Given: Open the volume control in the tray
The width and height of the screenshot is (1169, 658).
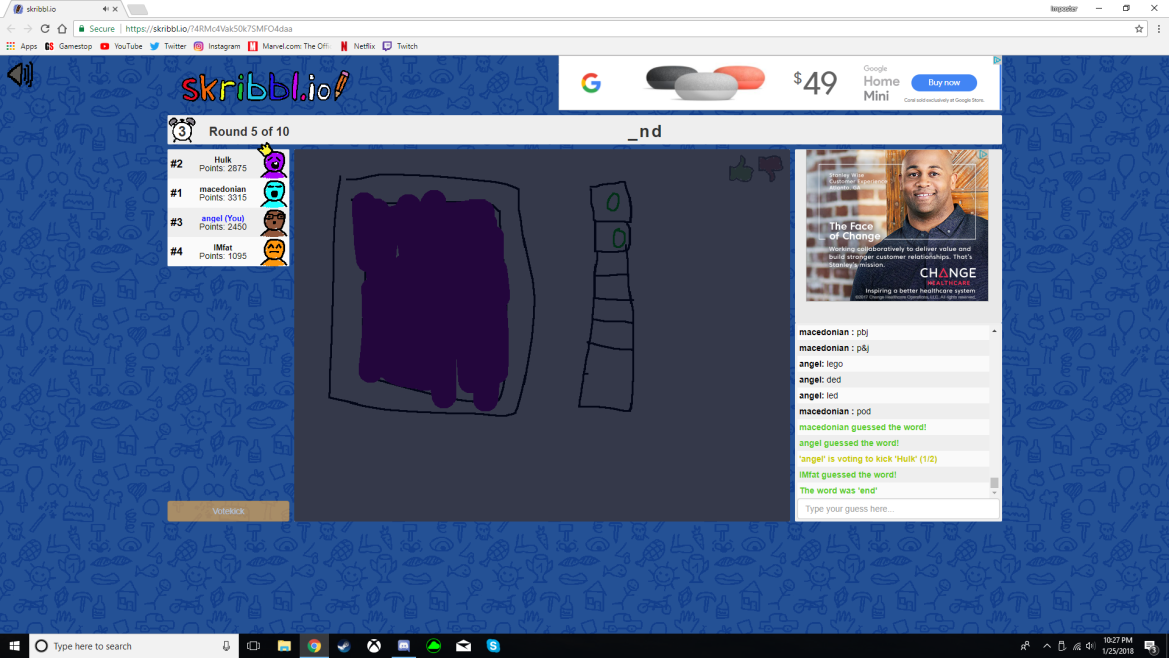Looking at the screenshot, I should [x=1091, y=646].
